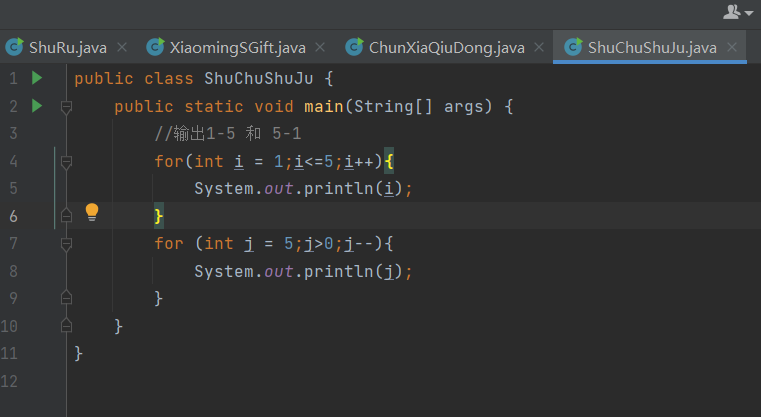761x417 pixels.
Task: Click the main method name on line 2
Action: tap(324, 106)
